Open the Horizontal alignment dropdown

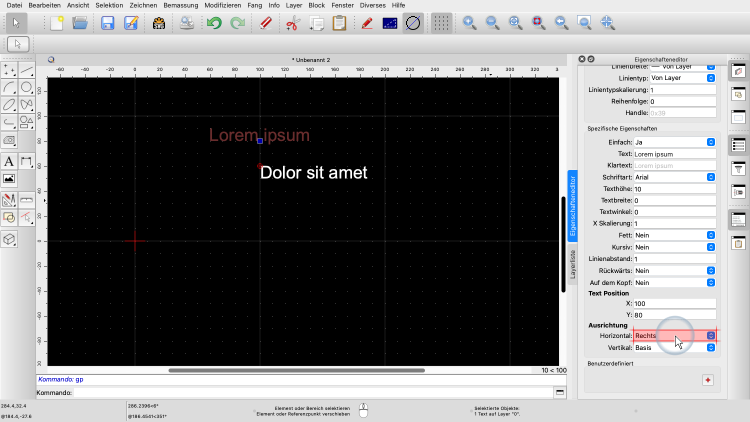(x=675, y=336)
